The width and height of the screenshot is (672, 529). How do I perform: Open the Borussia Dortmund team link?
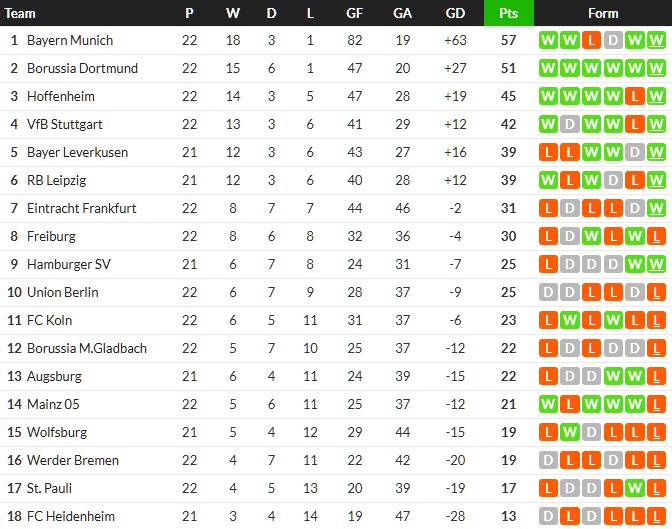click(x=82, y=69)
